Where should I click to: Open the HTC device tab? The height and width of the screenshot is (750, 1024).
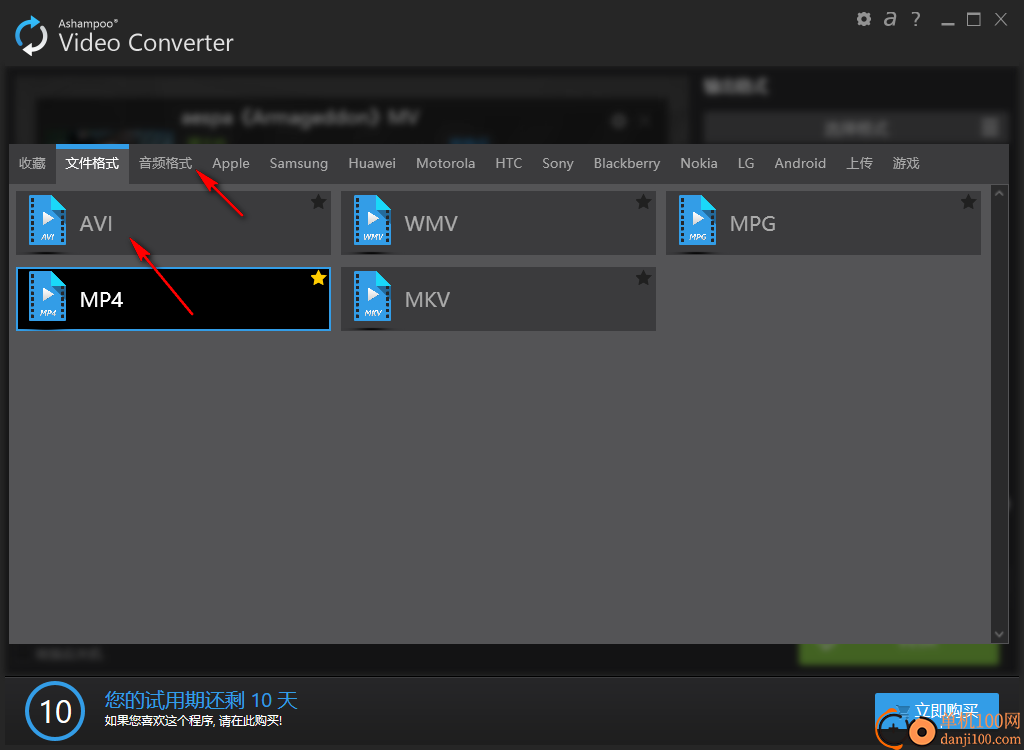[509, 163]
